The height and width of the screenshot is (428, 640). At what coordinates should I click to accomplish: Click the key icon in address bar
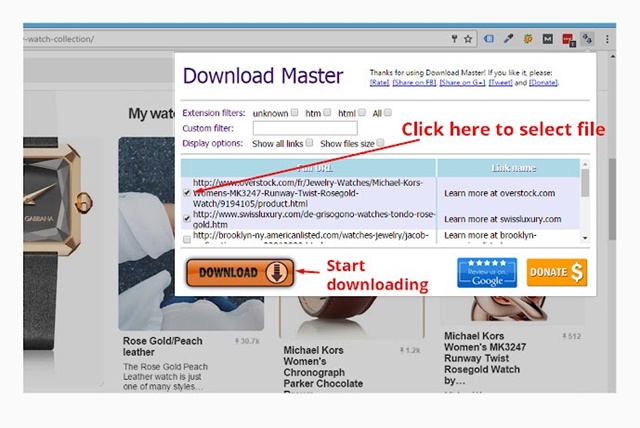coord(454,39)
